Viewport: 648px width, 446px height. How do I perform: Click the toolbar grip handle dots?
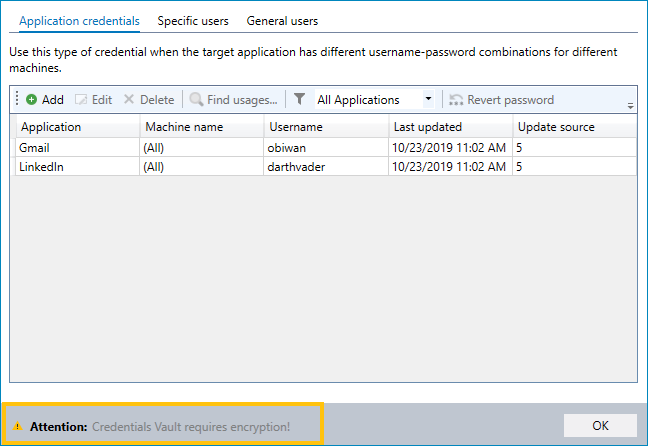click(17, 99)
